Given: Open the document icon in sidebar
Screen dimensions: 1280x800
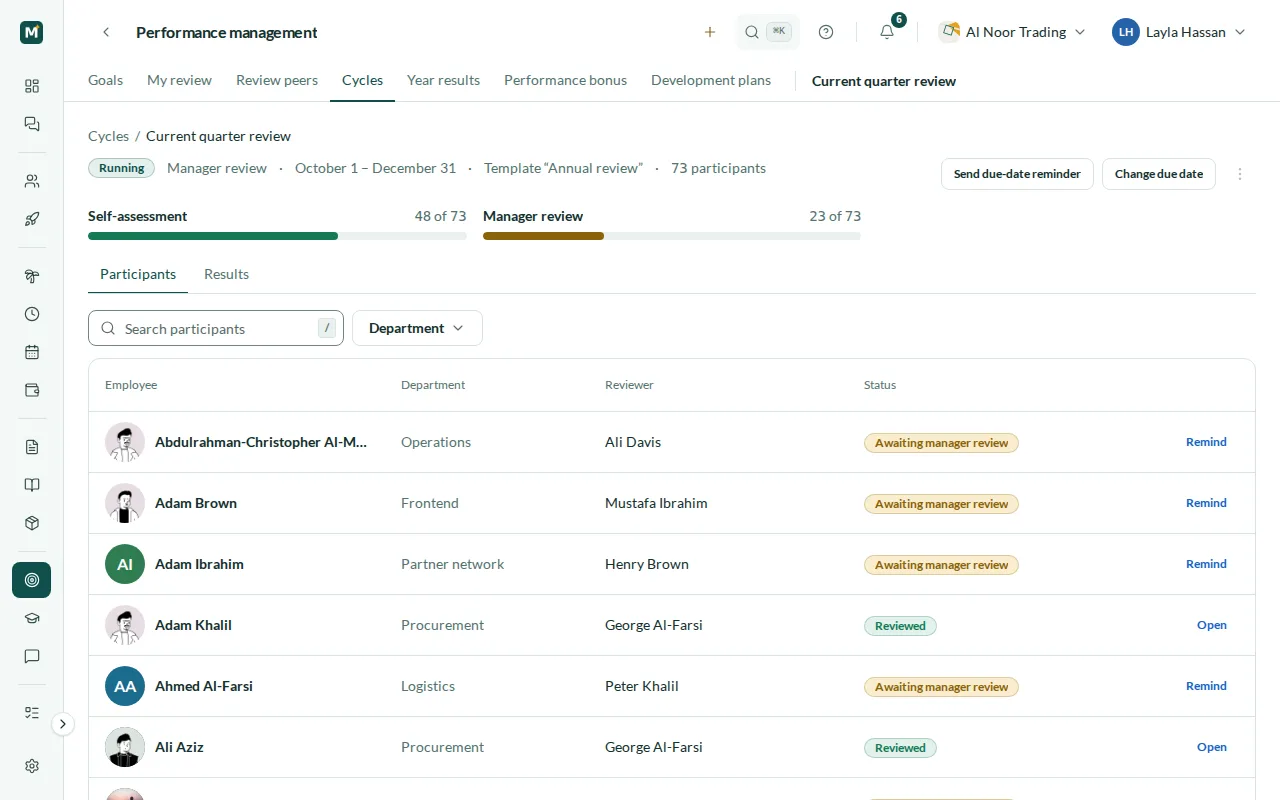Looking at the screenshot, I should pyautogui.click(x=32, y=447).
